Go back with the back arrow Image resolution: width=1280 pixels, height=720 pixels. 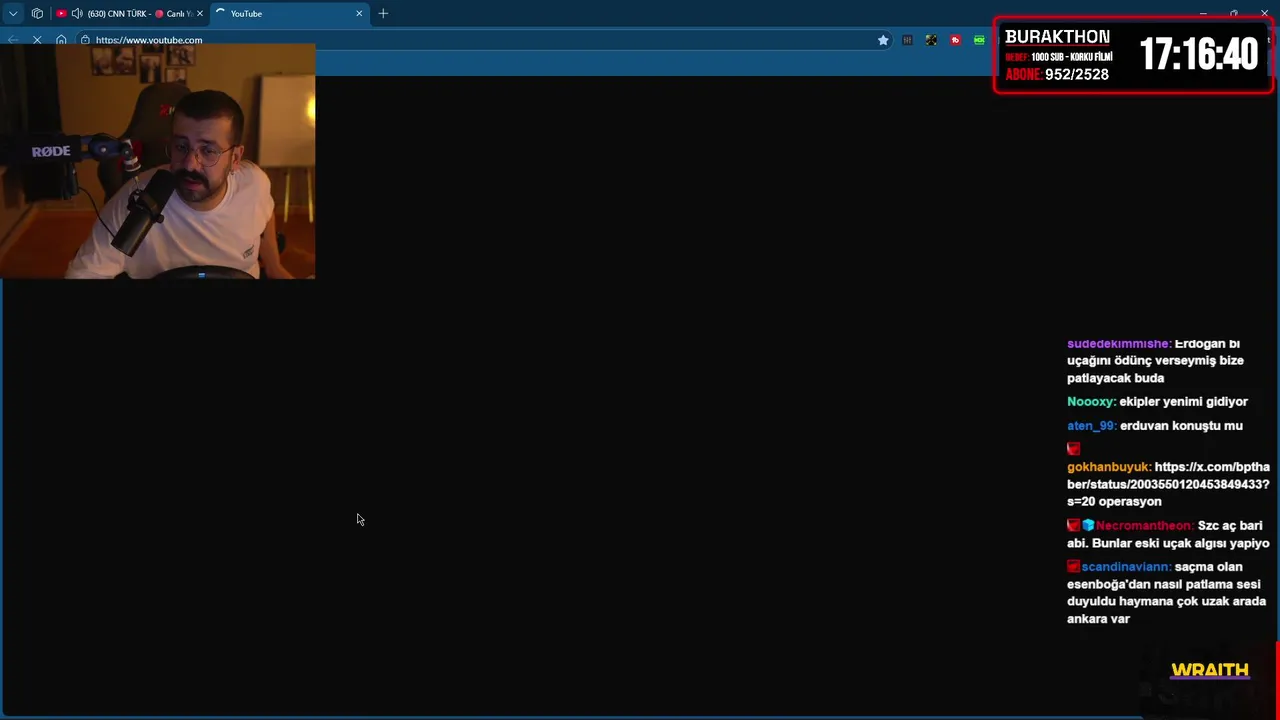(12, 40)
